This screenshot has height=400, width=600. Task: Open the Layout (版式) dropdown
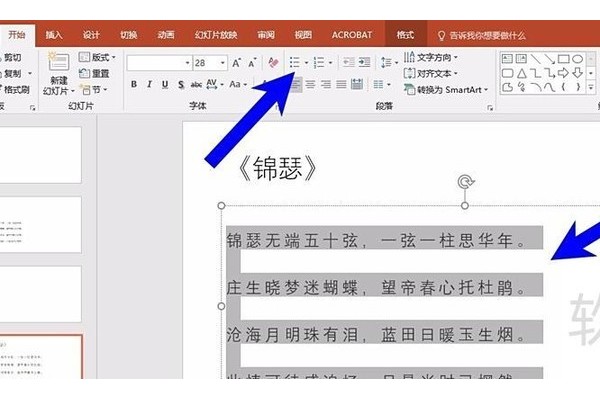(97, 57)
